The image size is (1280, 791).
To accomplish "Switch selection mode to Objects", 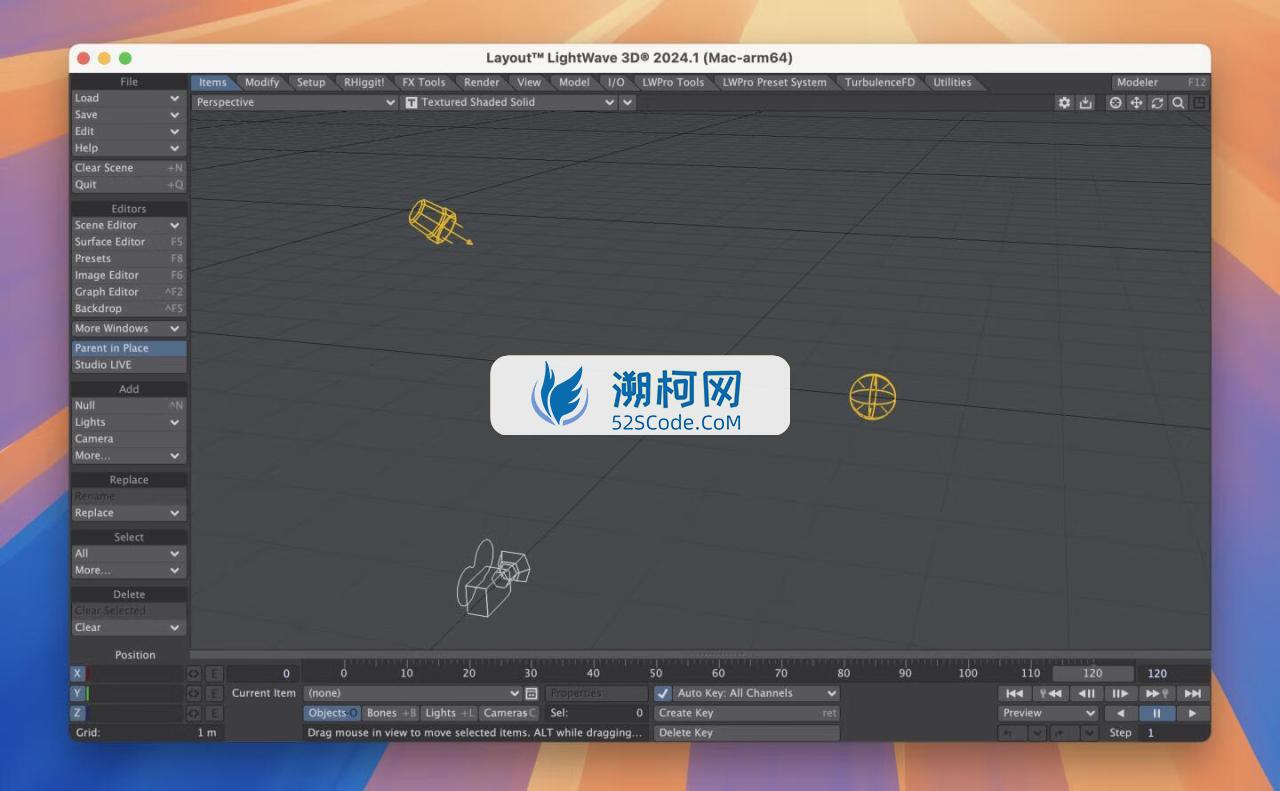I will (x=332, y=713).
